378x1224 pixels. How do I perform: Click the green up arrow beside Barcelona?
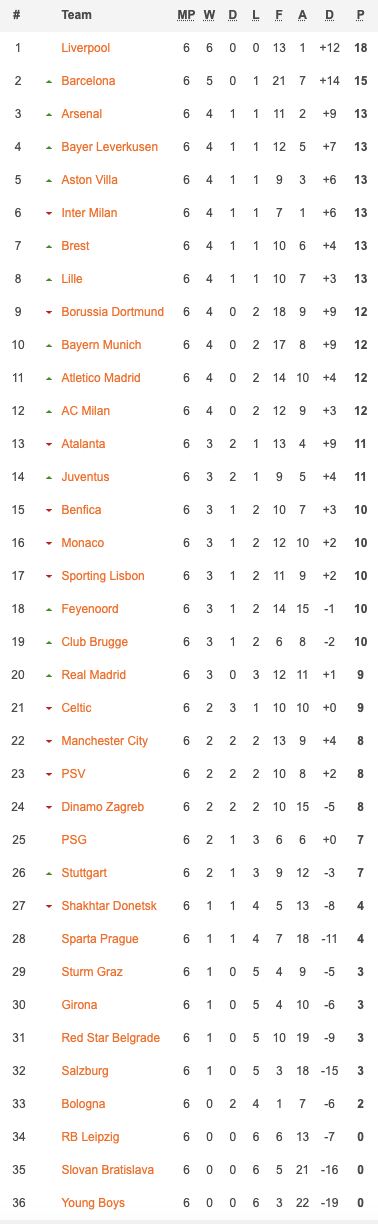pyautogui.click(x=49, y=81)
